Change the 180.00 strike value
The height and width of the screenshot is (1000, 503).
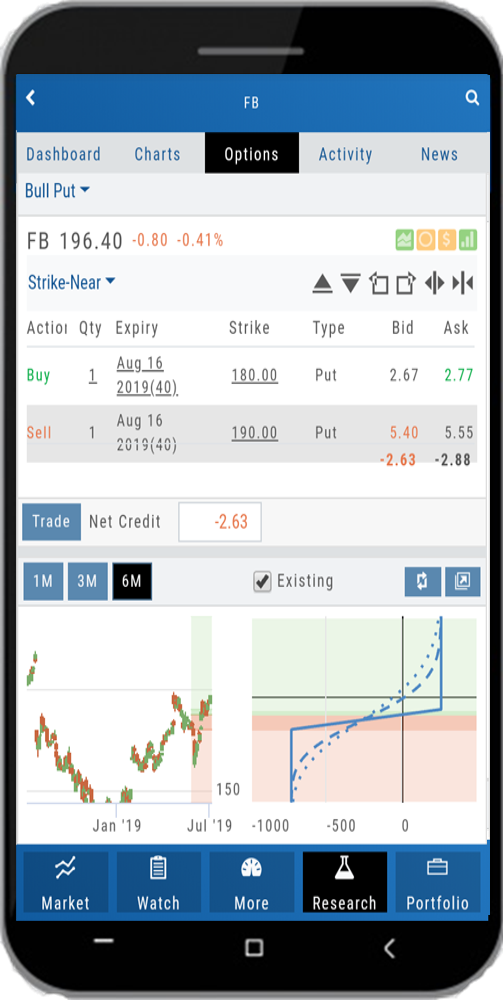click(254, 375)
